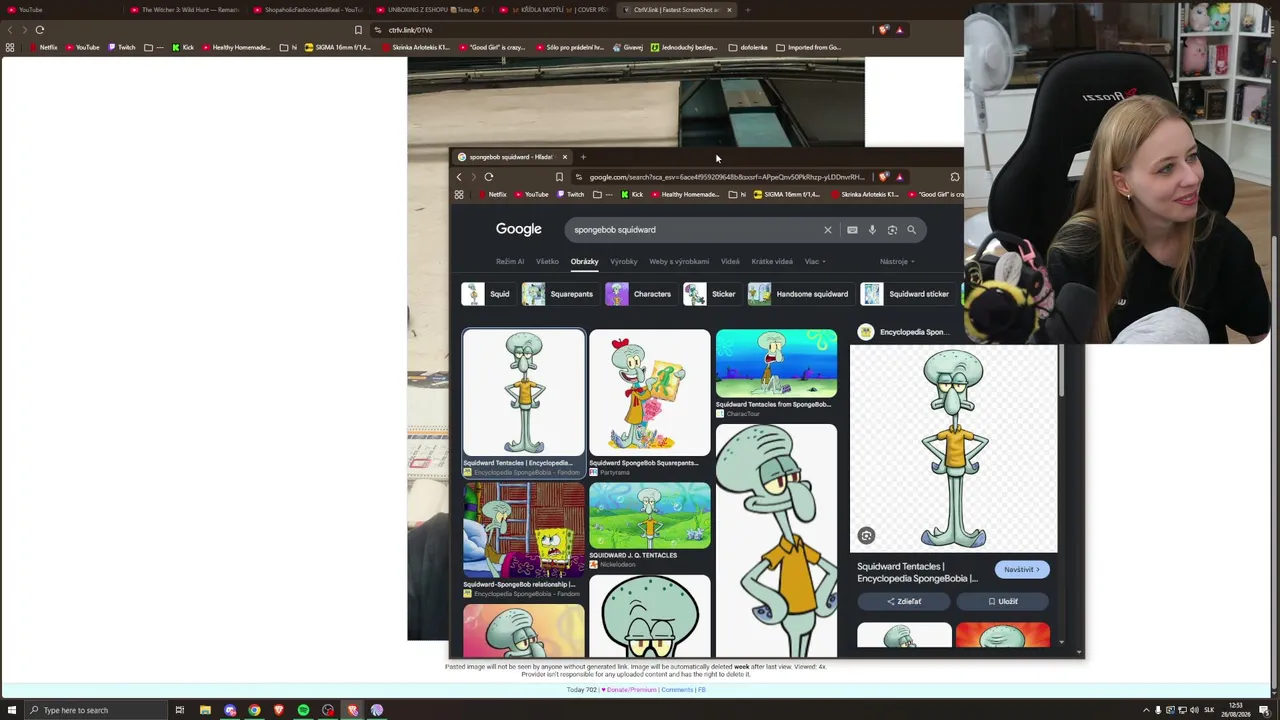Click back arrow in pasted Google window
Image resolution: width=1280 pixels, height=720 pixels.
[459, 177]
